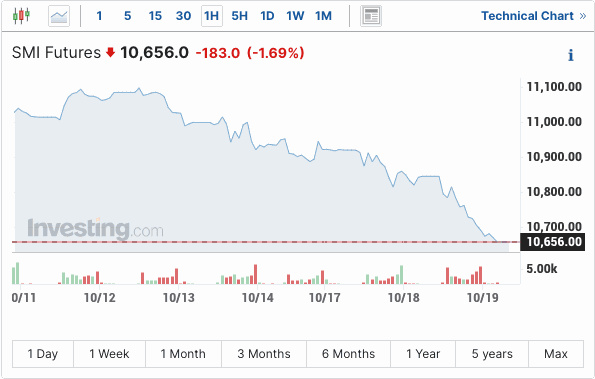Set interval to 15 minutes
The width and height of the screenshot is (595, 379).
coord(155,16)
